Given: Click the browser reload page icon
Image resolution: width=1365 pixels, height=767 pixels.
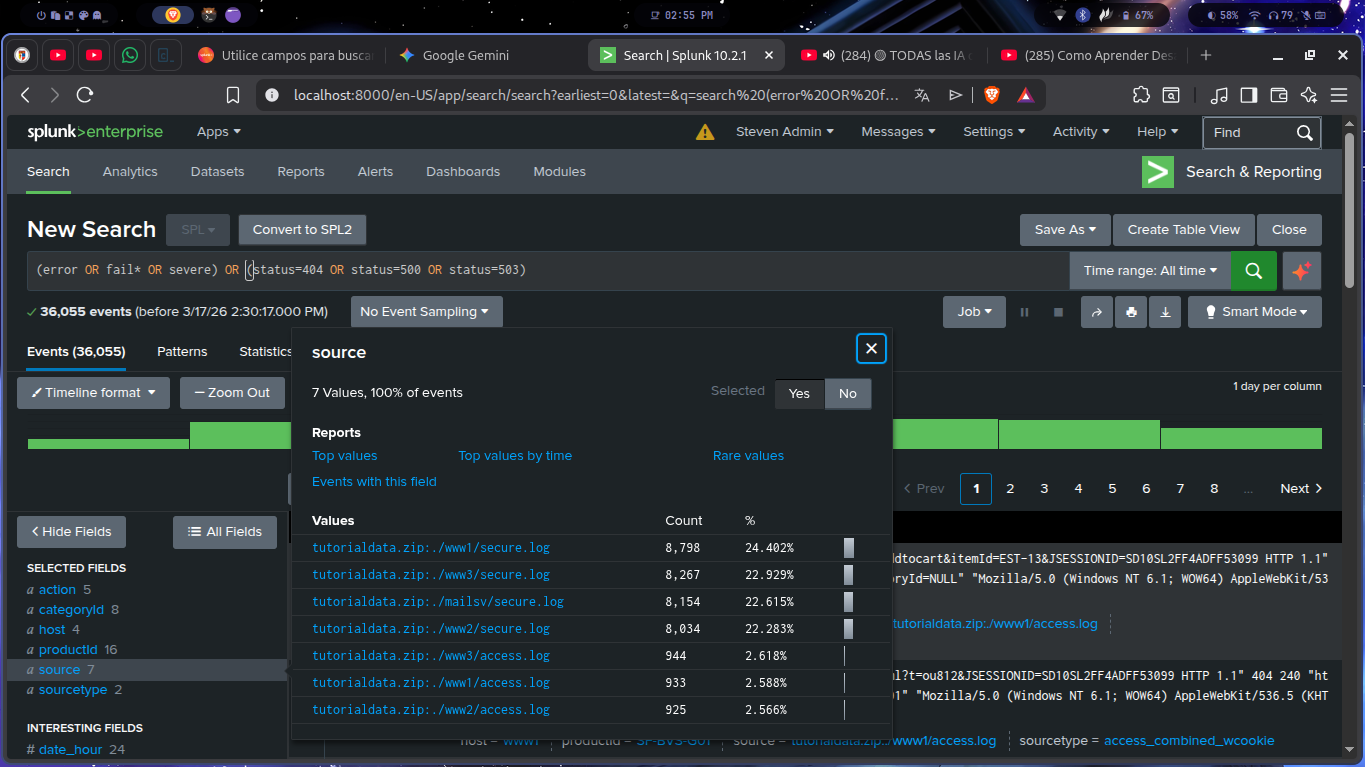Looking at the screenshot, I should click(x=85, y=95).
